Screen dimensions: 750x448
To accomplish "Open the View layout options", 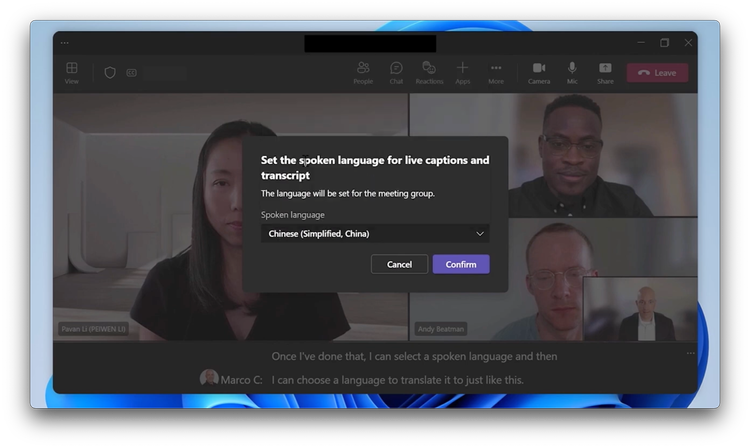I will [72, 73].
